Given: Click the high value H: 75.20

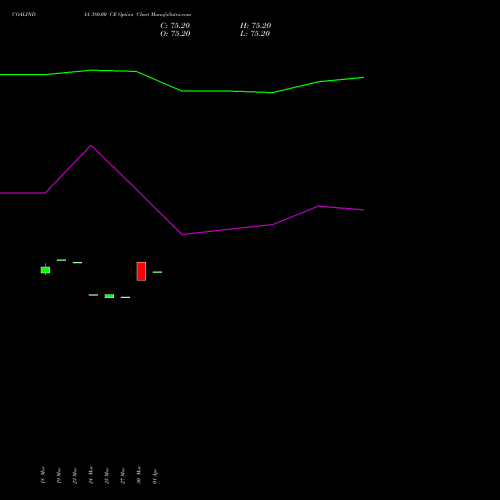Looking at the screenshot, I should [x=255, y=26].
